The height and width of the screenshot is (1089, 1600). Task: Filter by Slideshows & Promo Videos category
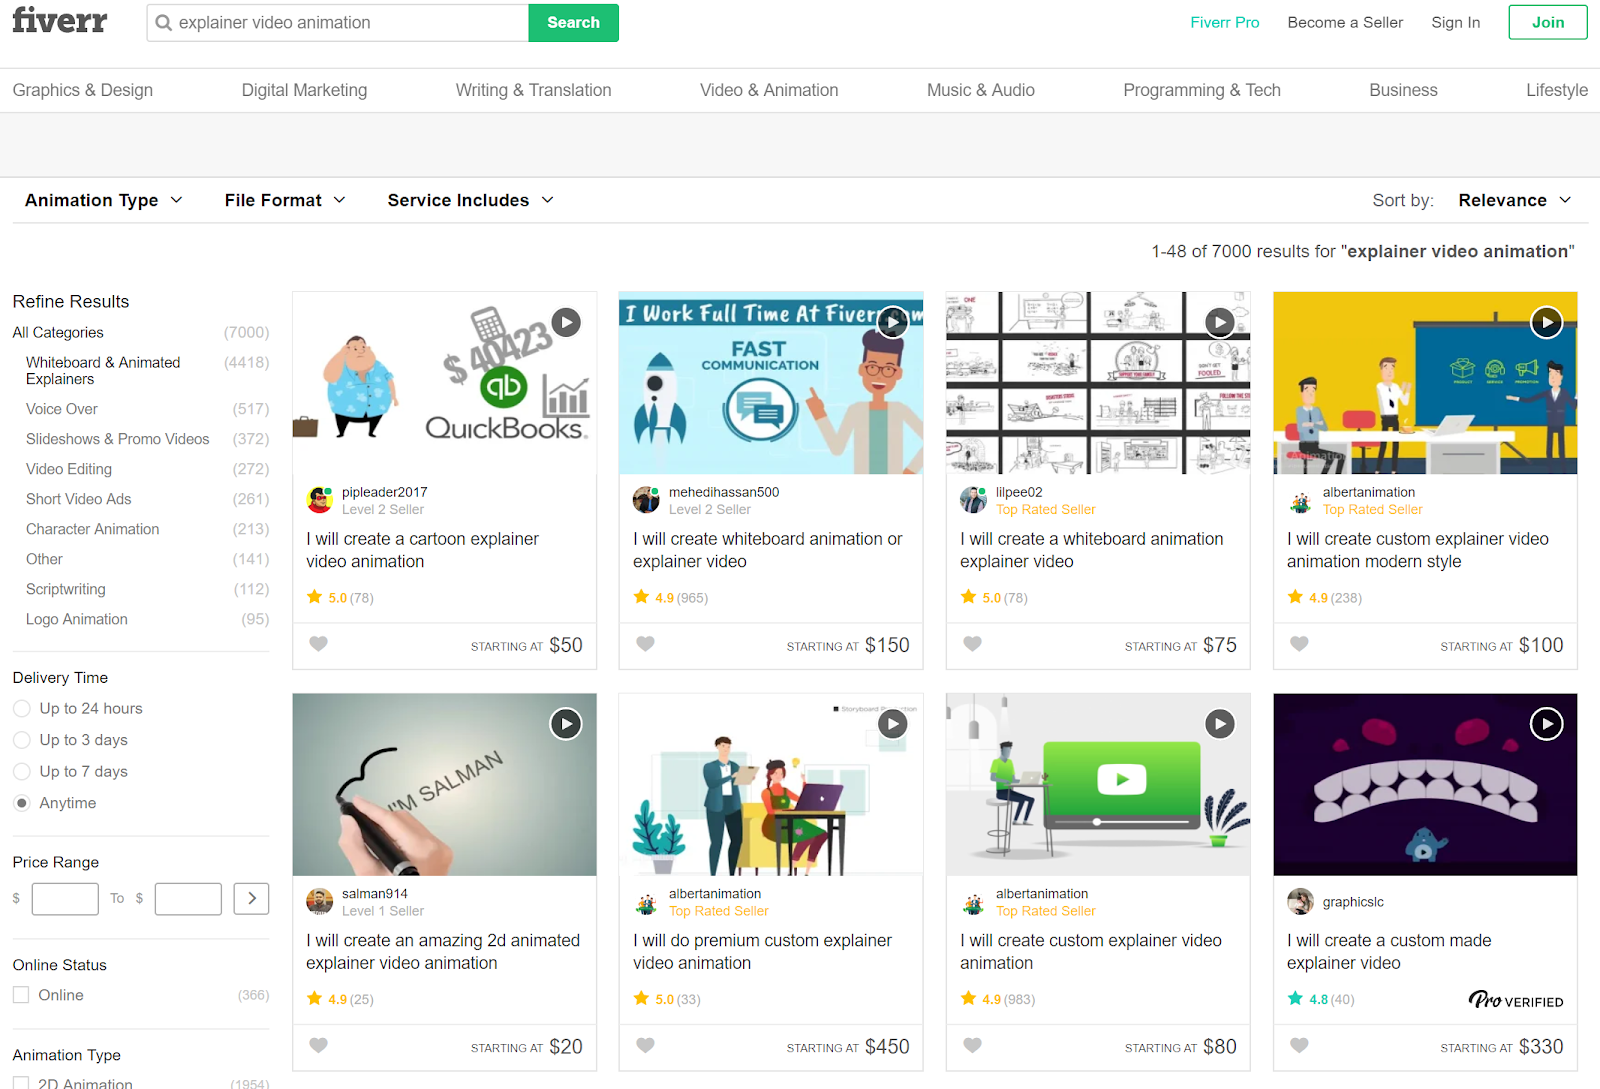click(118, 439)
